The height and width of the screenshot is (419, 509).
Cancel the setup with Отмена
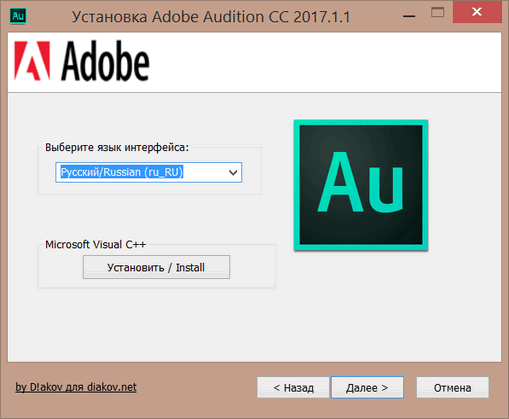tap(453, 388)
